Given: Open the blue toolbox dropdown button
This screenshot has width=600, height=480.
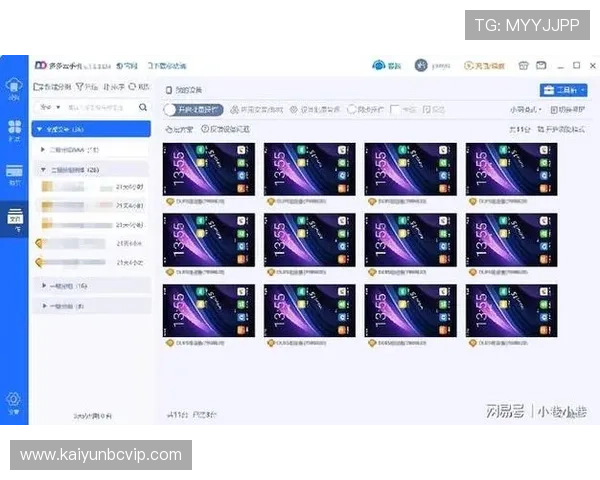Looking at the screenshot, I should click(x=564, y=90).
